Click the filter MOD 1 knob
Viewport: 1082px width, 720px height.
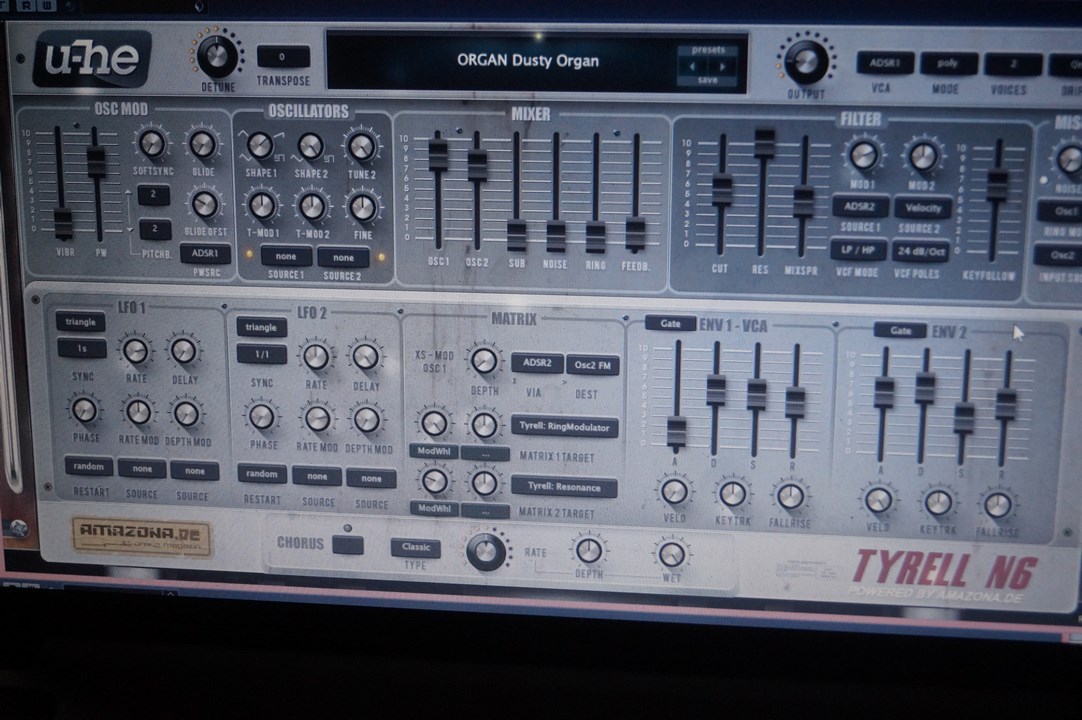coord(863,156)
